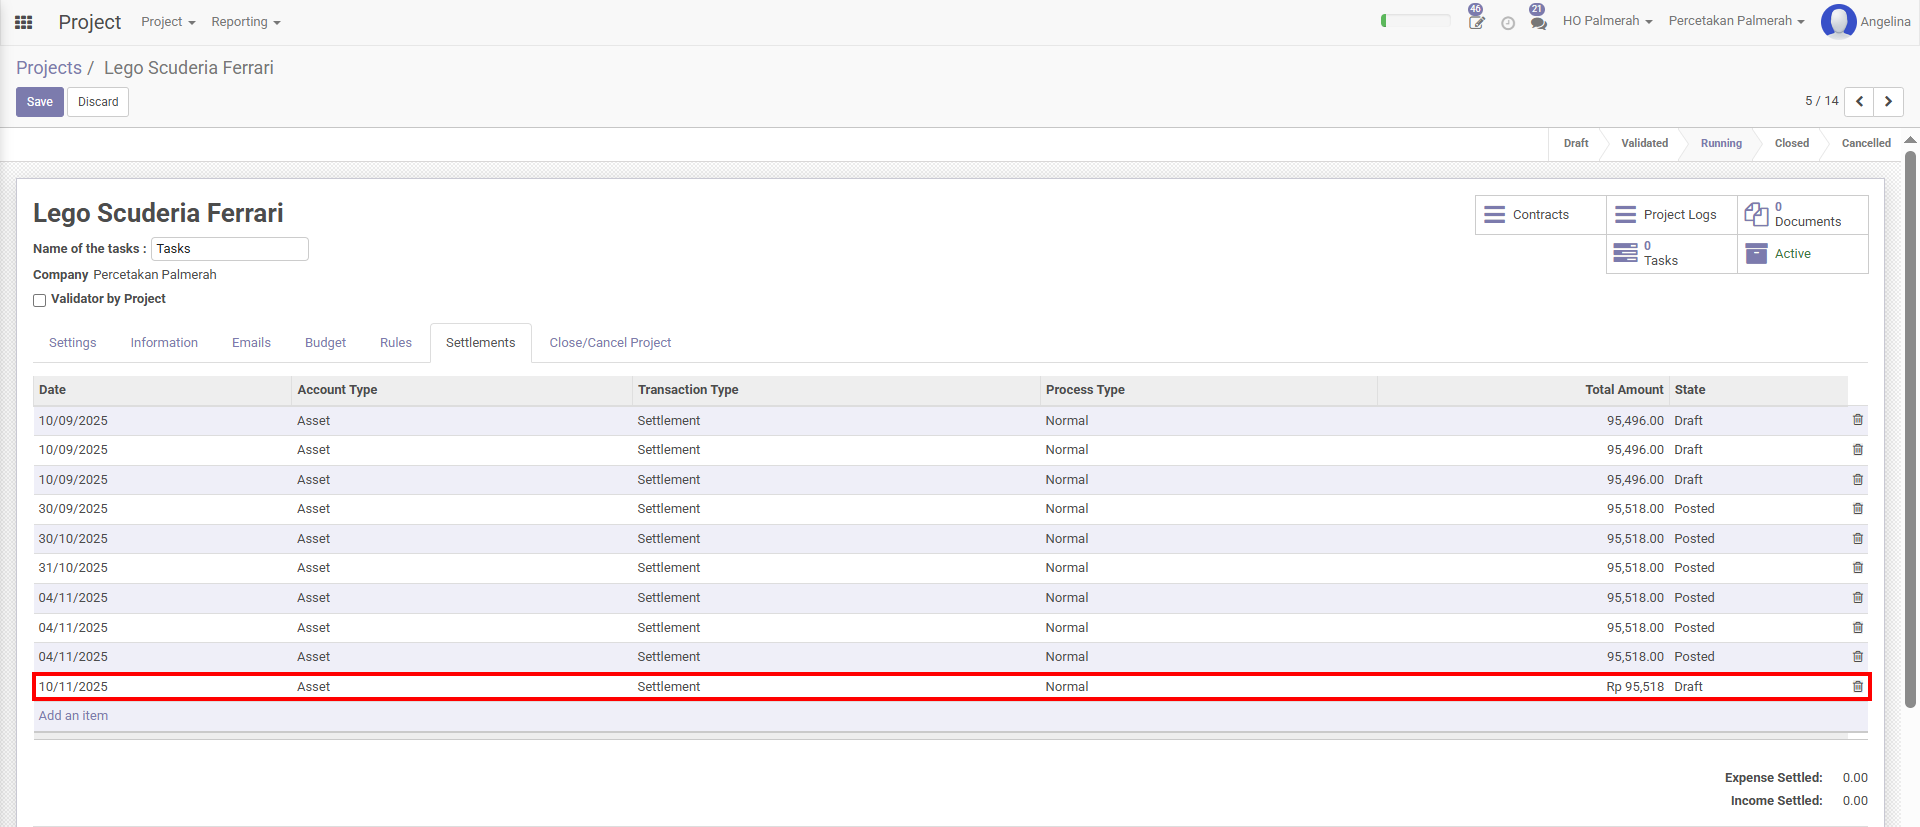The width and height of the screenshot is (1920, 827).
Task: Go to next record using right arrow
Action: point(1888,101)
